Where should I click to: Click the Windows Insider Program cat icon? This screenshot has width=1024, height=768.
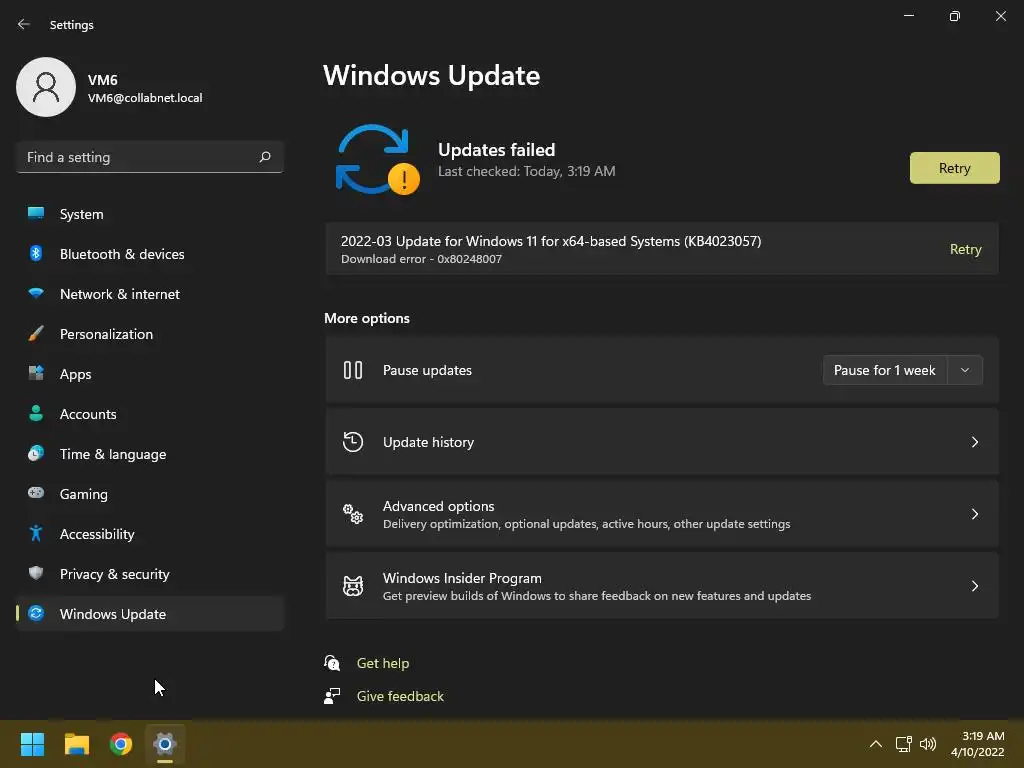[353, 586]
